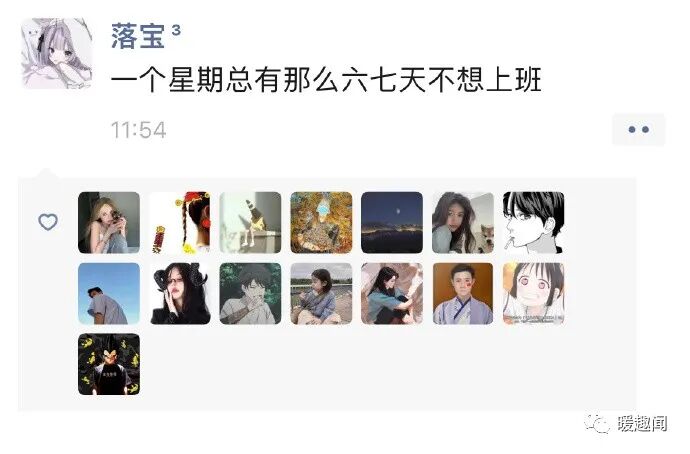Open the Vegeta dark anime avatar
Screen dimensions: 690x454
(109, 364)
